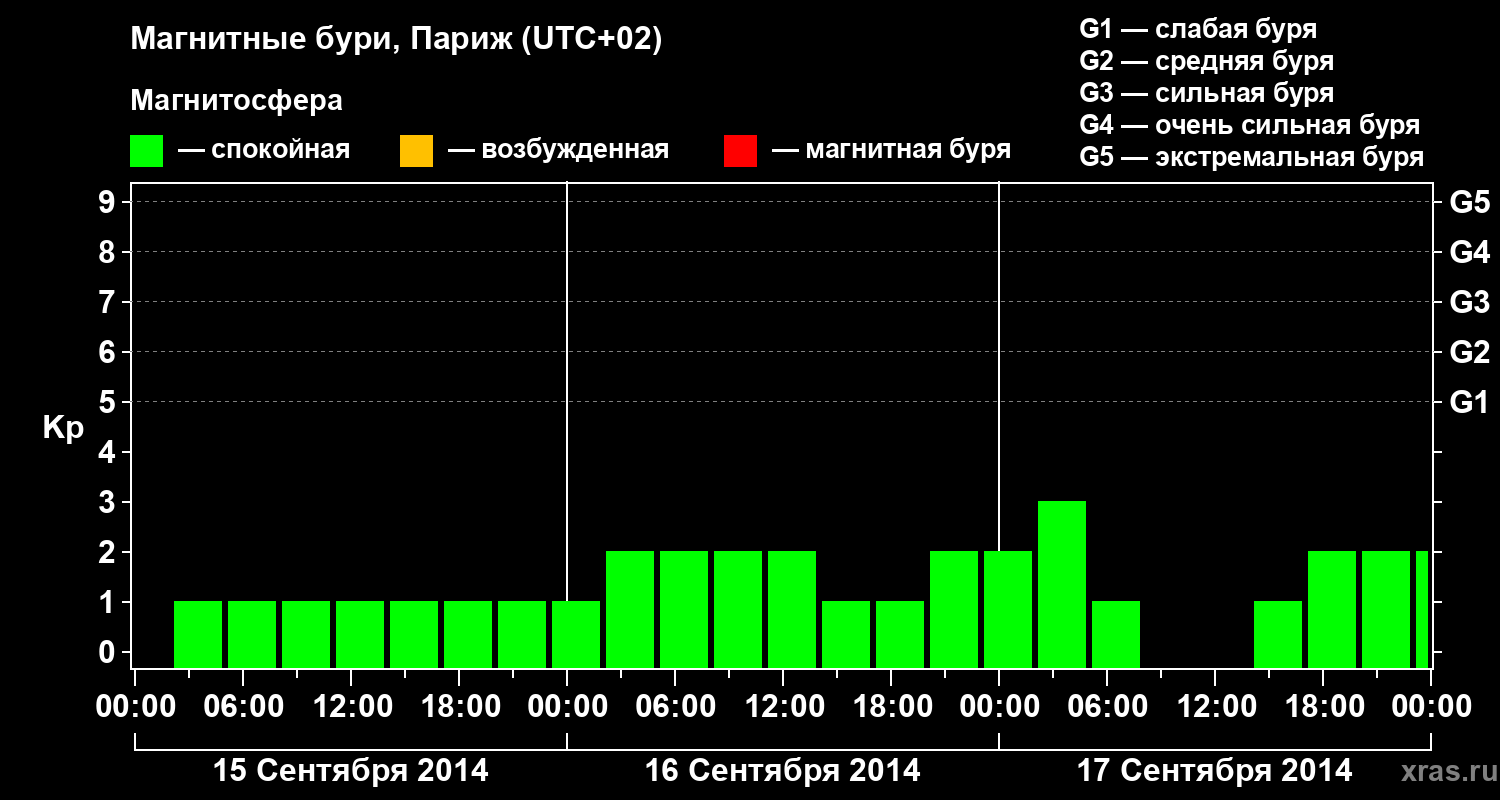Click the G4 label on right axis
This screenshot has height=800, width=1500.
coord(1469,252)
